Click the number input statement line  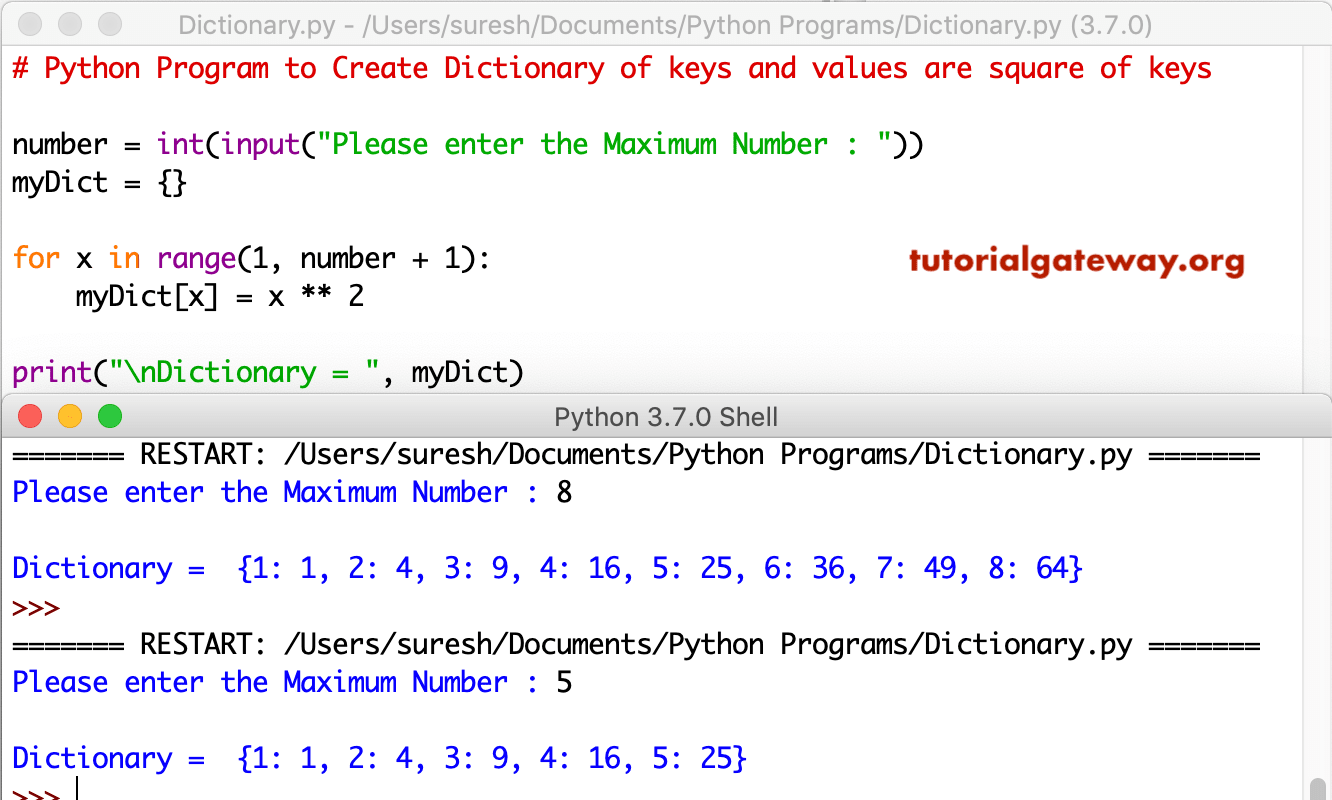click(x=465, y=144)
